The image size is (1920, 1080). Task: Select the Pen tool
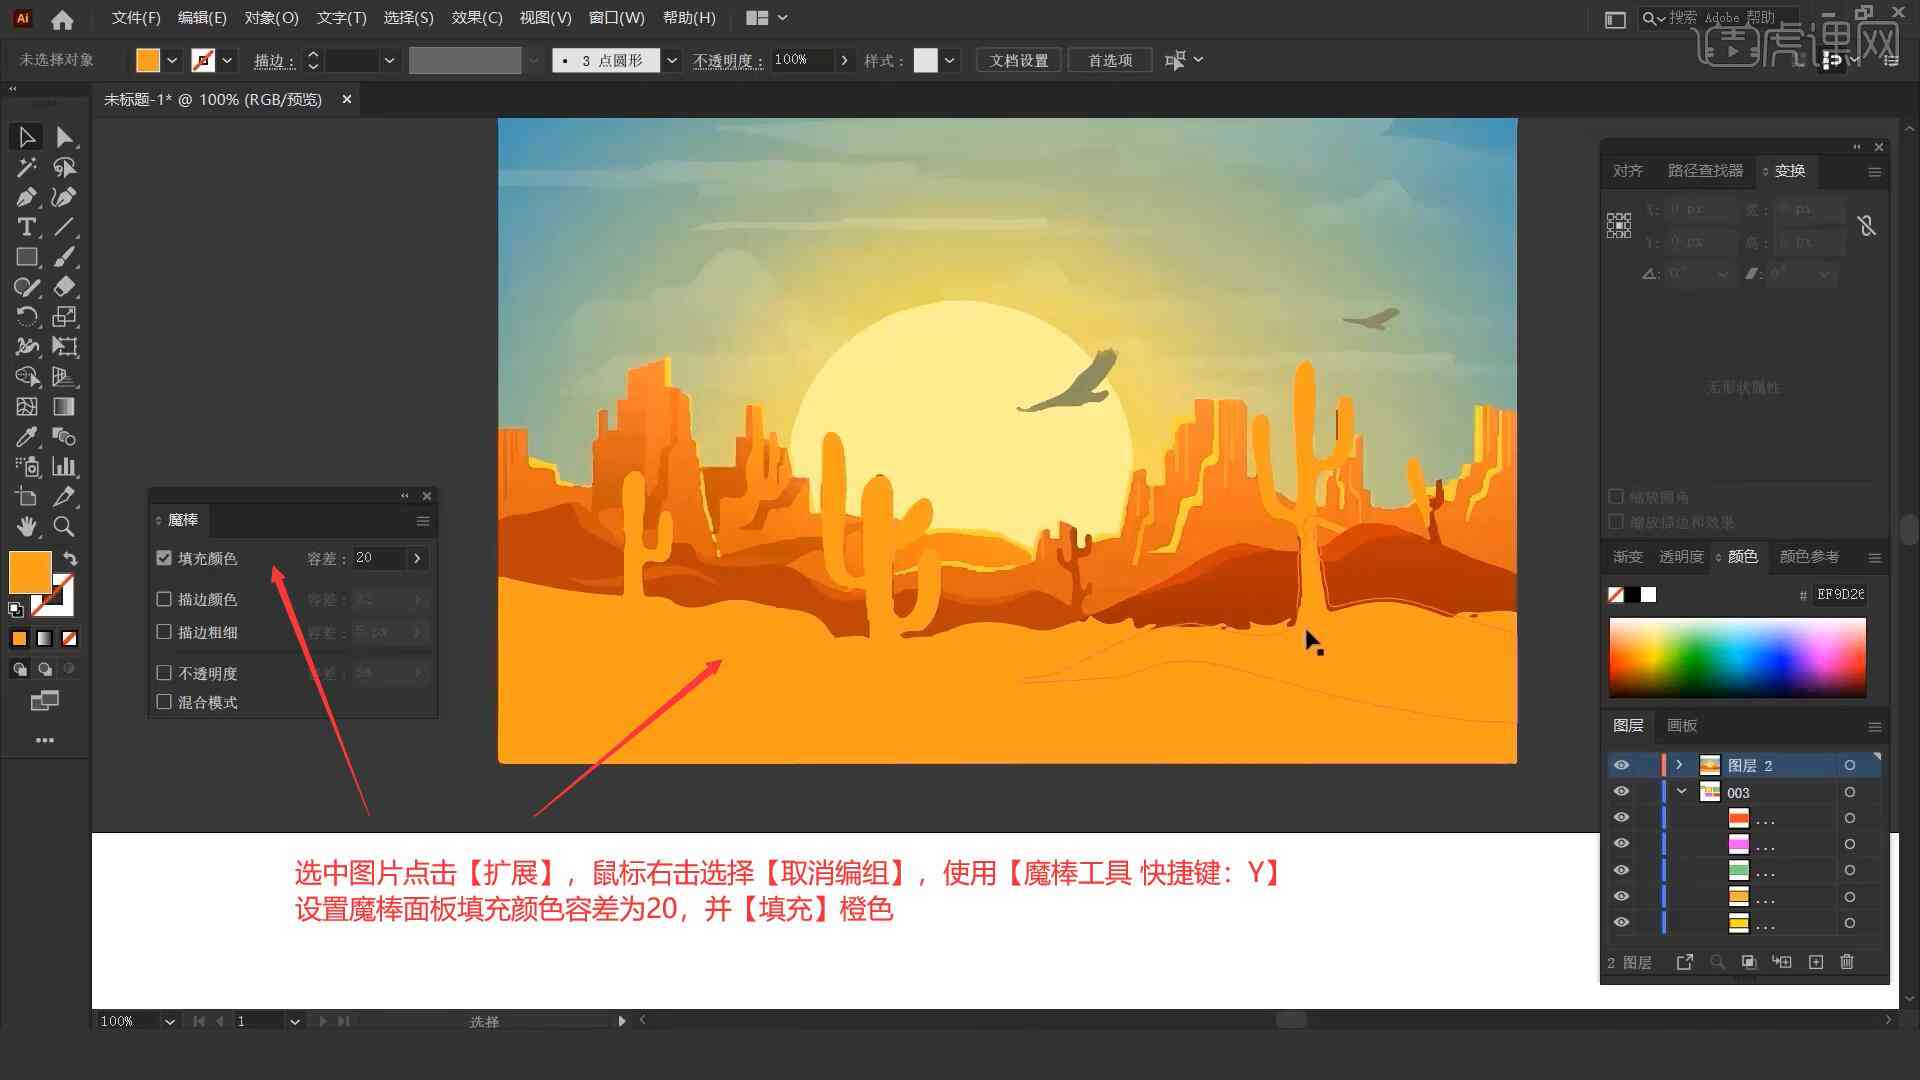click(x=24, y=196)
